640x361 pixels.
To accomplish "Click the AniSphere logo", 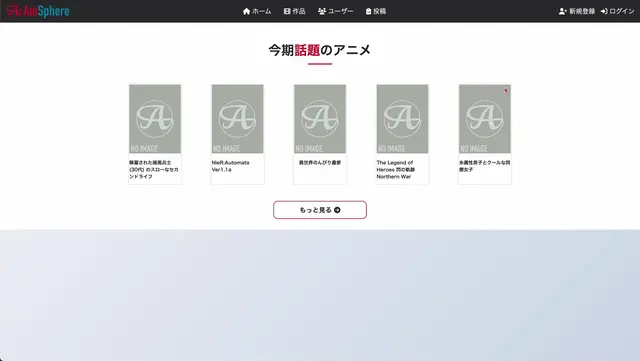I will coord(38,11).
